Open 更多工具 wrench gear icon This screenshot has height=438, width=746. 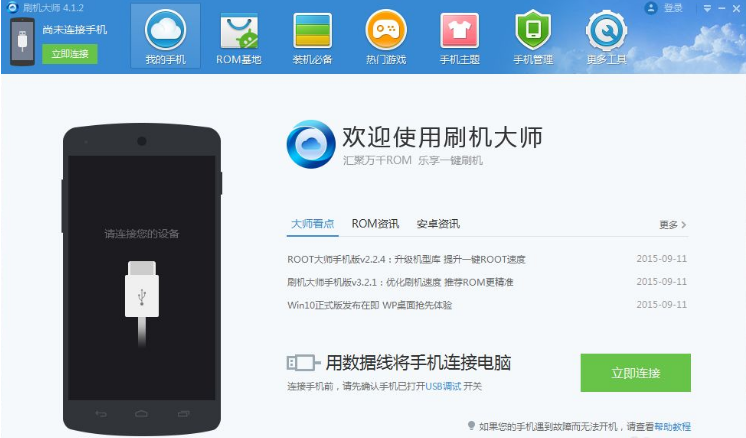606,31
